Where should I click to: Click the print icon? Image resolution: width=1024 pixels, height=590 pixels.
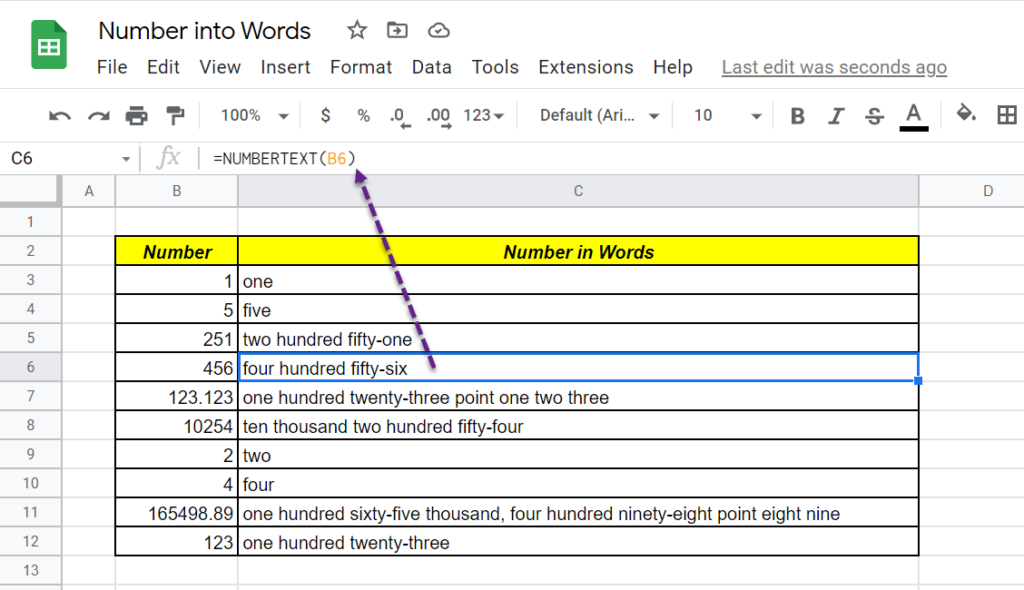(135, 115)
